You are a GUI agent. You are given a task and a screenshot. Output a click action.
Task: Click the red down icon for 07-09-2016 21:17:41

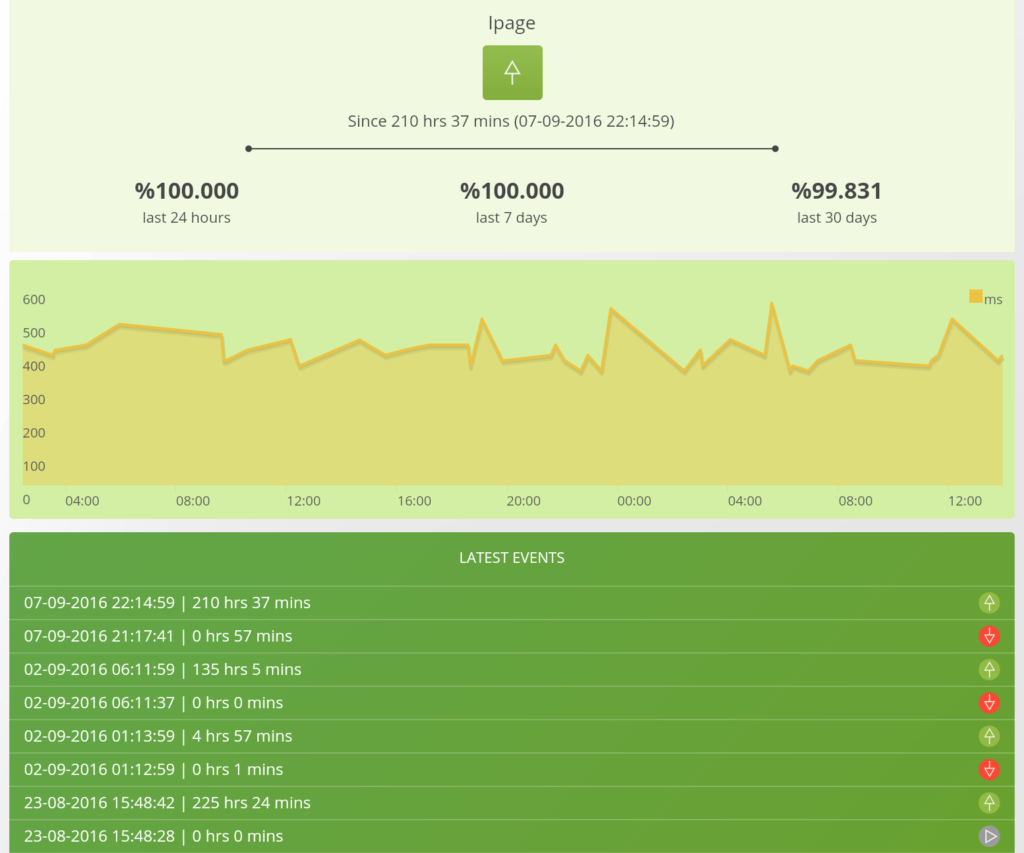(x=989, y=636)
